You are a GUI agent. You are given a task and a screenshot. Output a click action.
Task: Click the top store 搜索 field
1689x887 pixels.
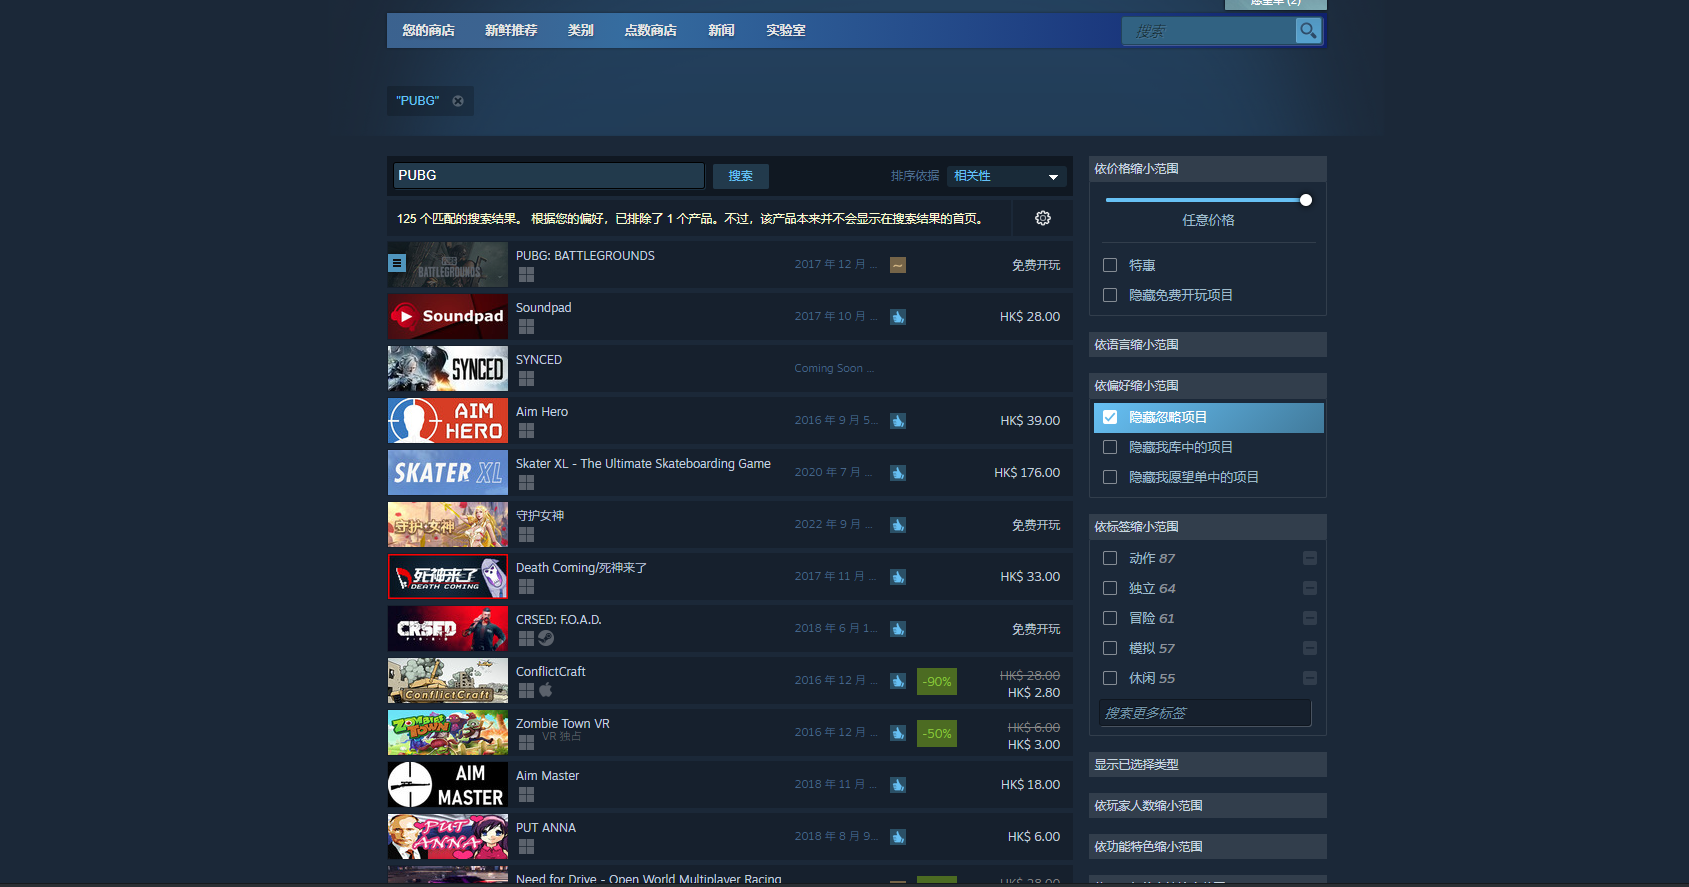(x=1209, y=31)
